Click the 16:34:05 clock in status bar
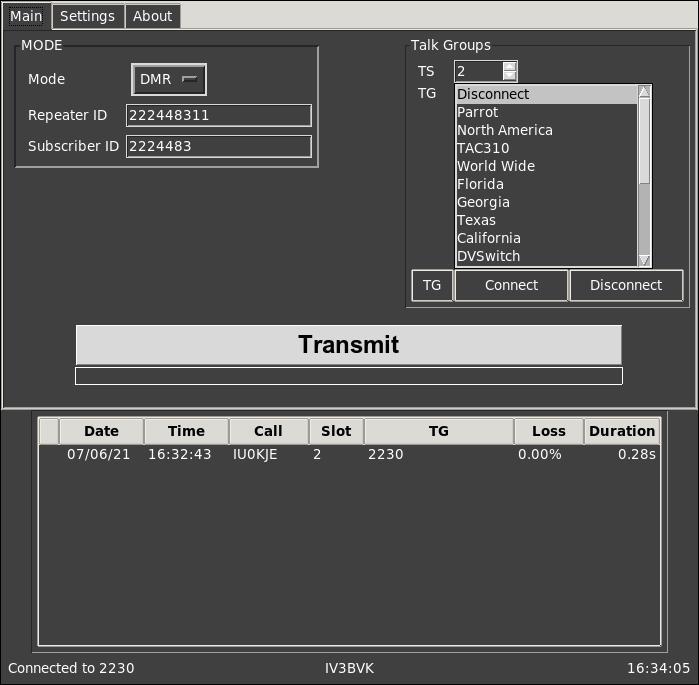 pos(658,668)
